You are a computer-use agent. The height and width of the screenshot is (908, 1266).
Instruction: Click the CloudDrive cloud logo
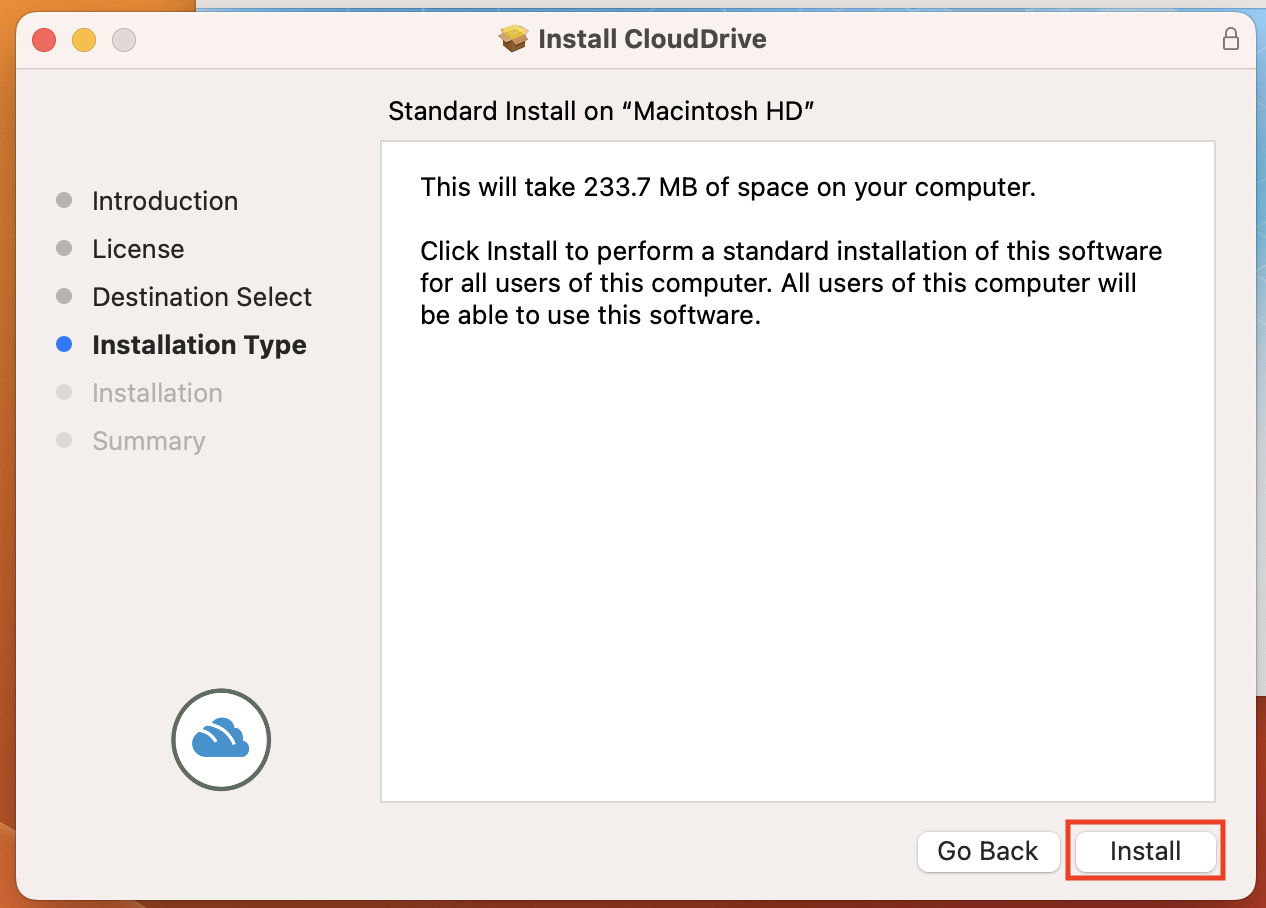(221, 740)
